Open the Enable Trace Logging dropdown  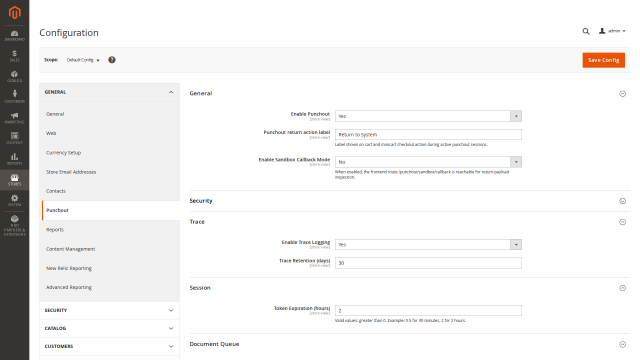[428, 244]
